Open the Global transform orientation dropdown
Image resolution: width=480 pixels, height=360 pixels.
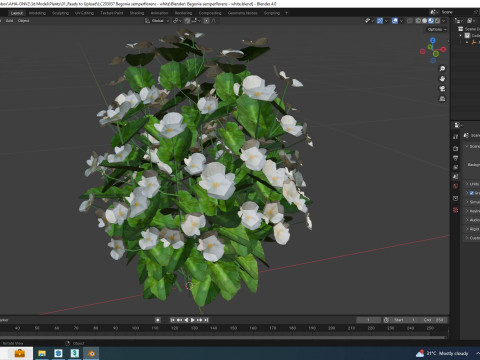pyautogui.click(x=157, y=21)
